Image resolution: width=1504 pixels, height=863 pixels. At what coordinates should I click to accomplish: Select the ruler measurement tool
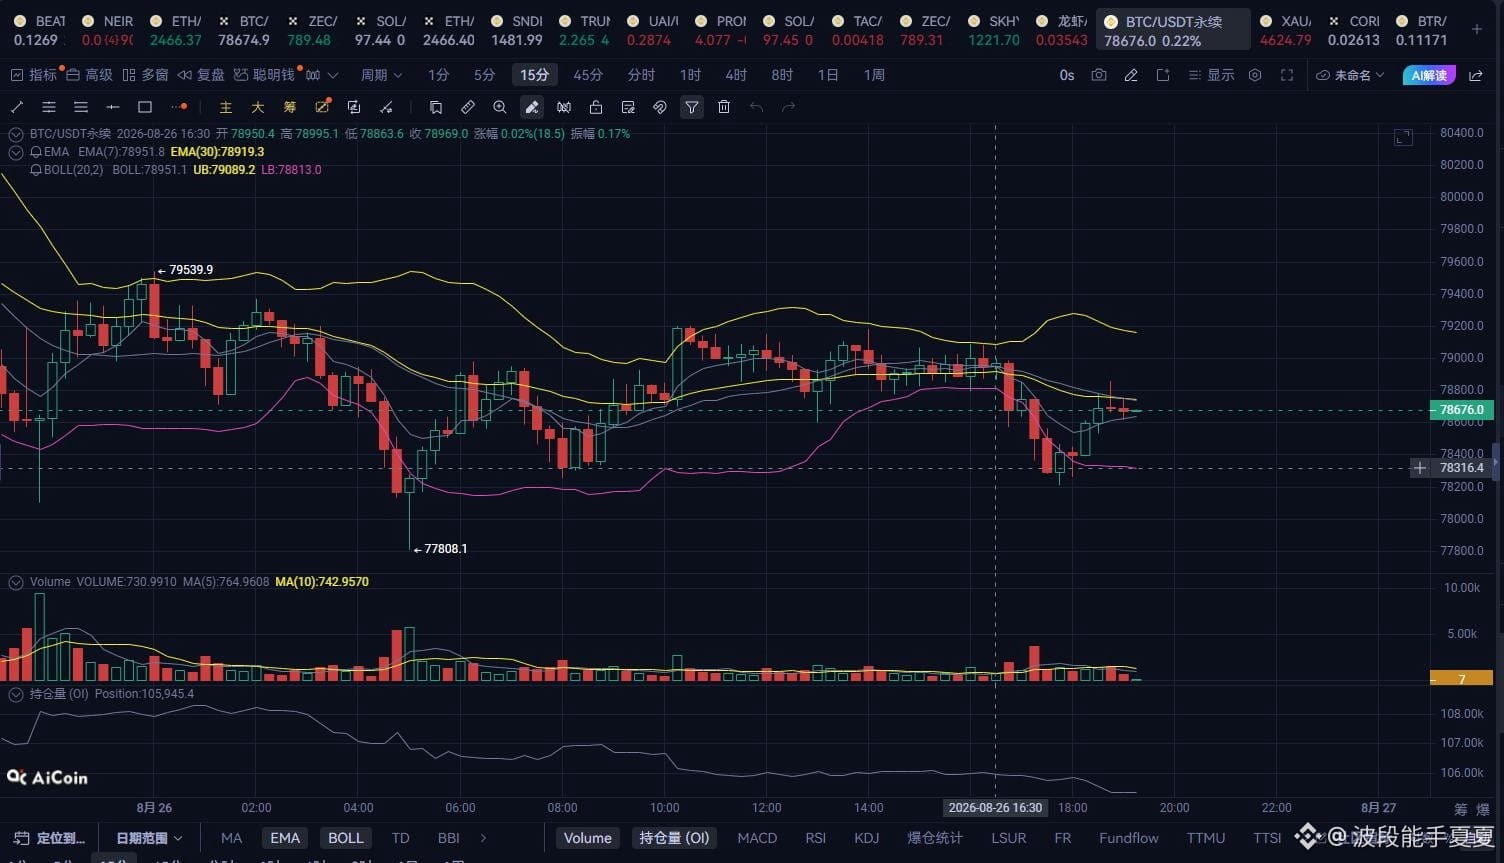point(468,107)
